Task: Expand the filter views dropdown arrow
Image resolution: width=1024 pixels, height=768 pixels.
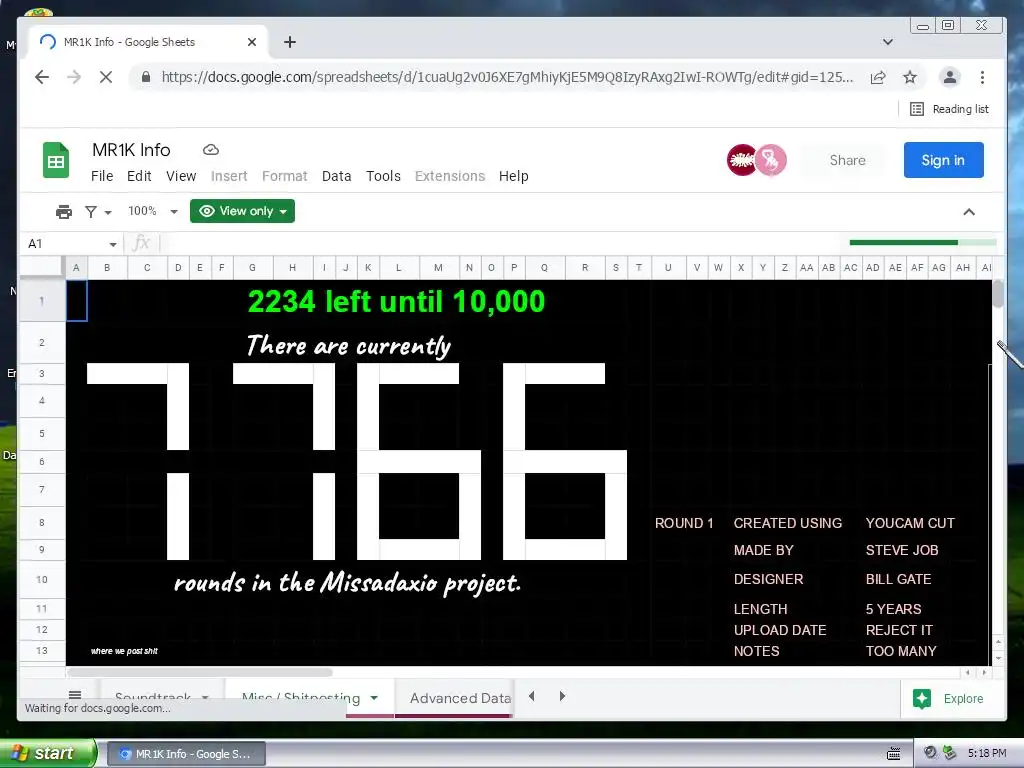Action: pyautogui.click(x=108, y=212)
